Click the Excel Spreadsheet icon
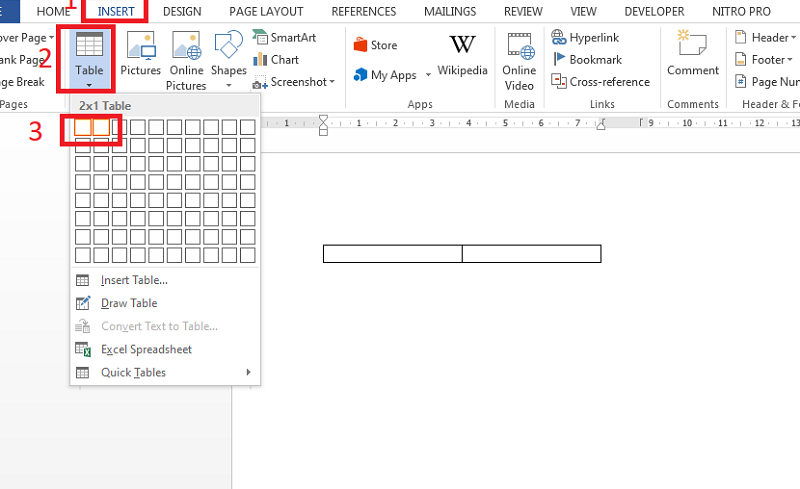The width and height of the screenshot is (800, 489). (x=83, y=350)
